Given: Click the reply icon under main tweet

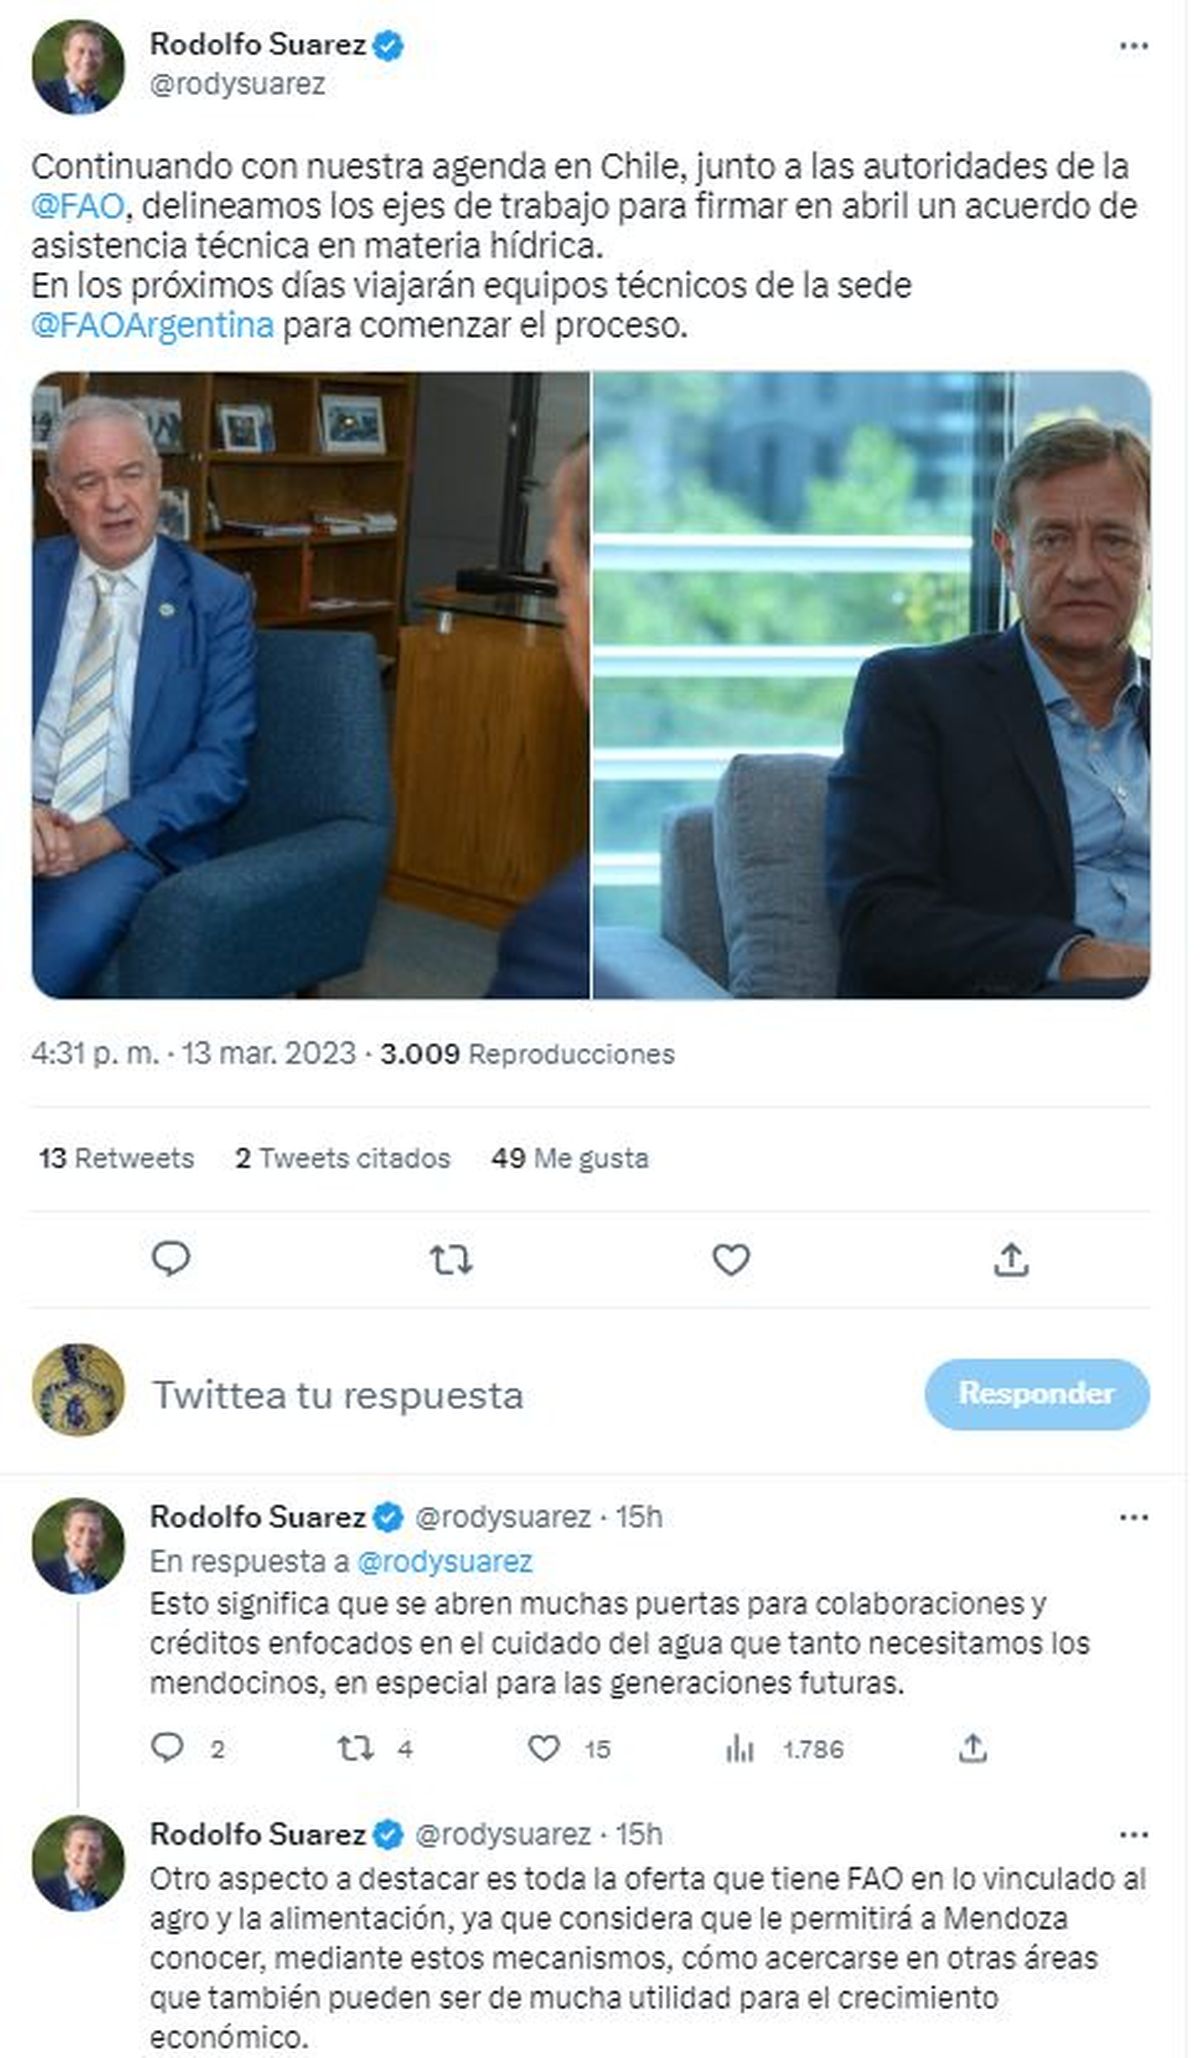Looking at the screenshot, I should pyautogui.click(x=171, y=1260).
